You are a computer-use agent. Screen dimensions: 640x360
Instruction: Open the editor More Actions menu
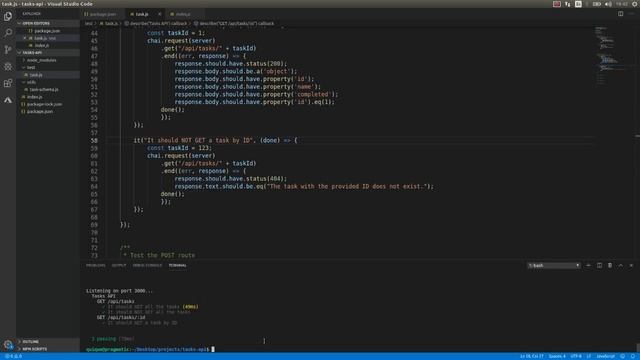click(x=631, y=13)
